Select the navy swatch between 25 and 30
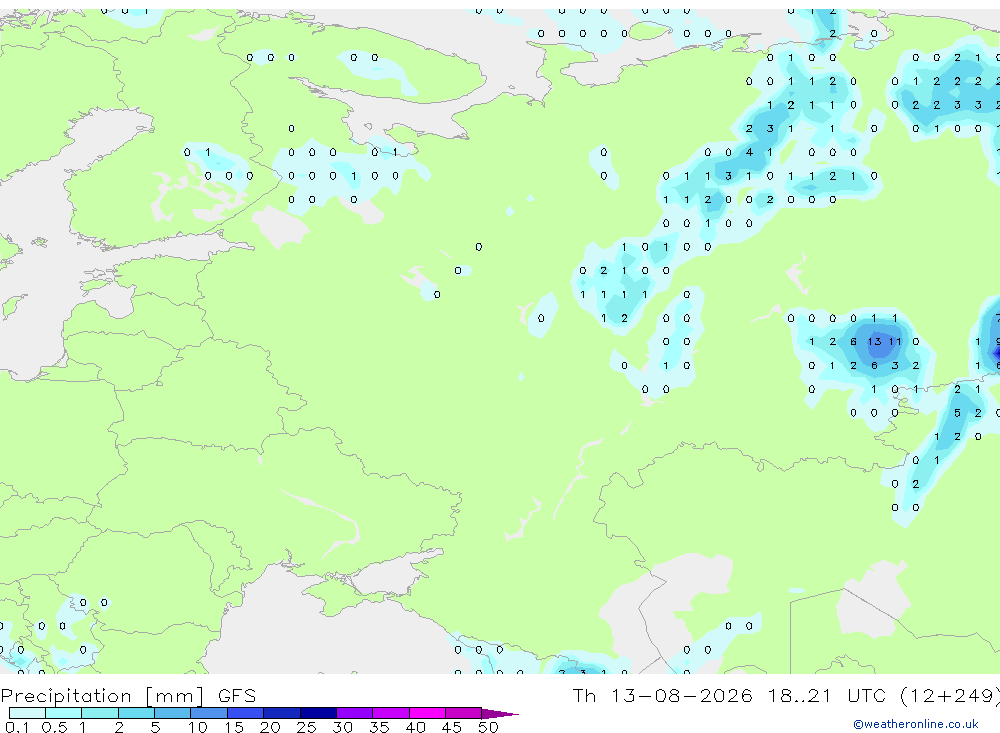Viewport: 1000px width, 733px height. pyautogui.click(x=318, y=713)
